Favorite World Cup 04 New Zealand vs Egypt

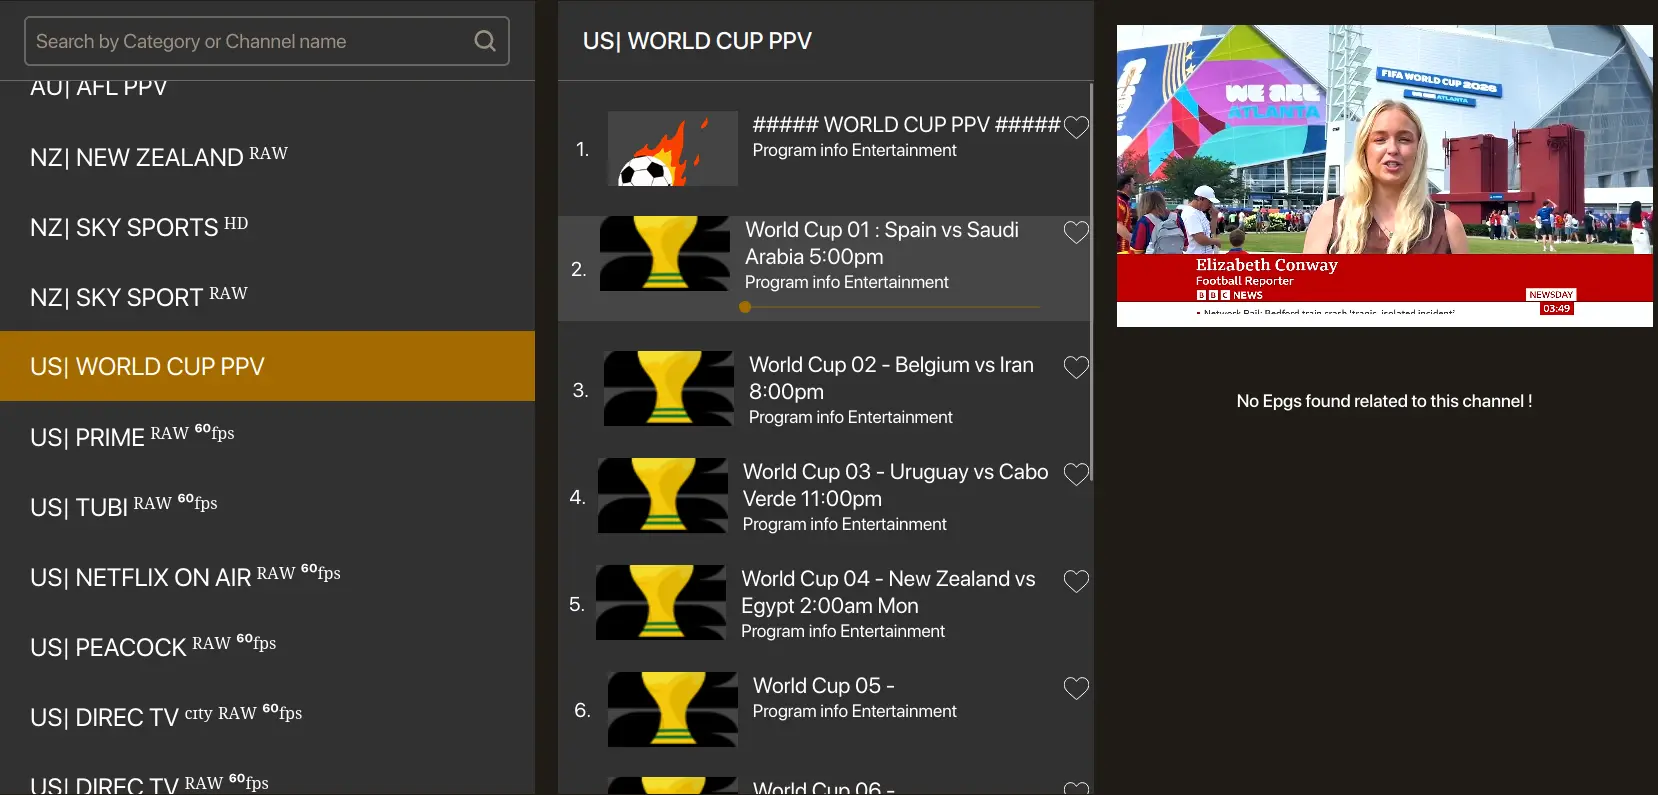coord(1076,582)
